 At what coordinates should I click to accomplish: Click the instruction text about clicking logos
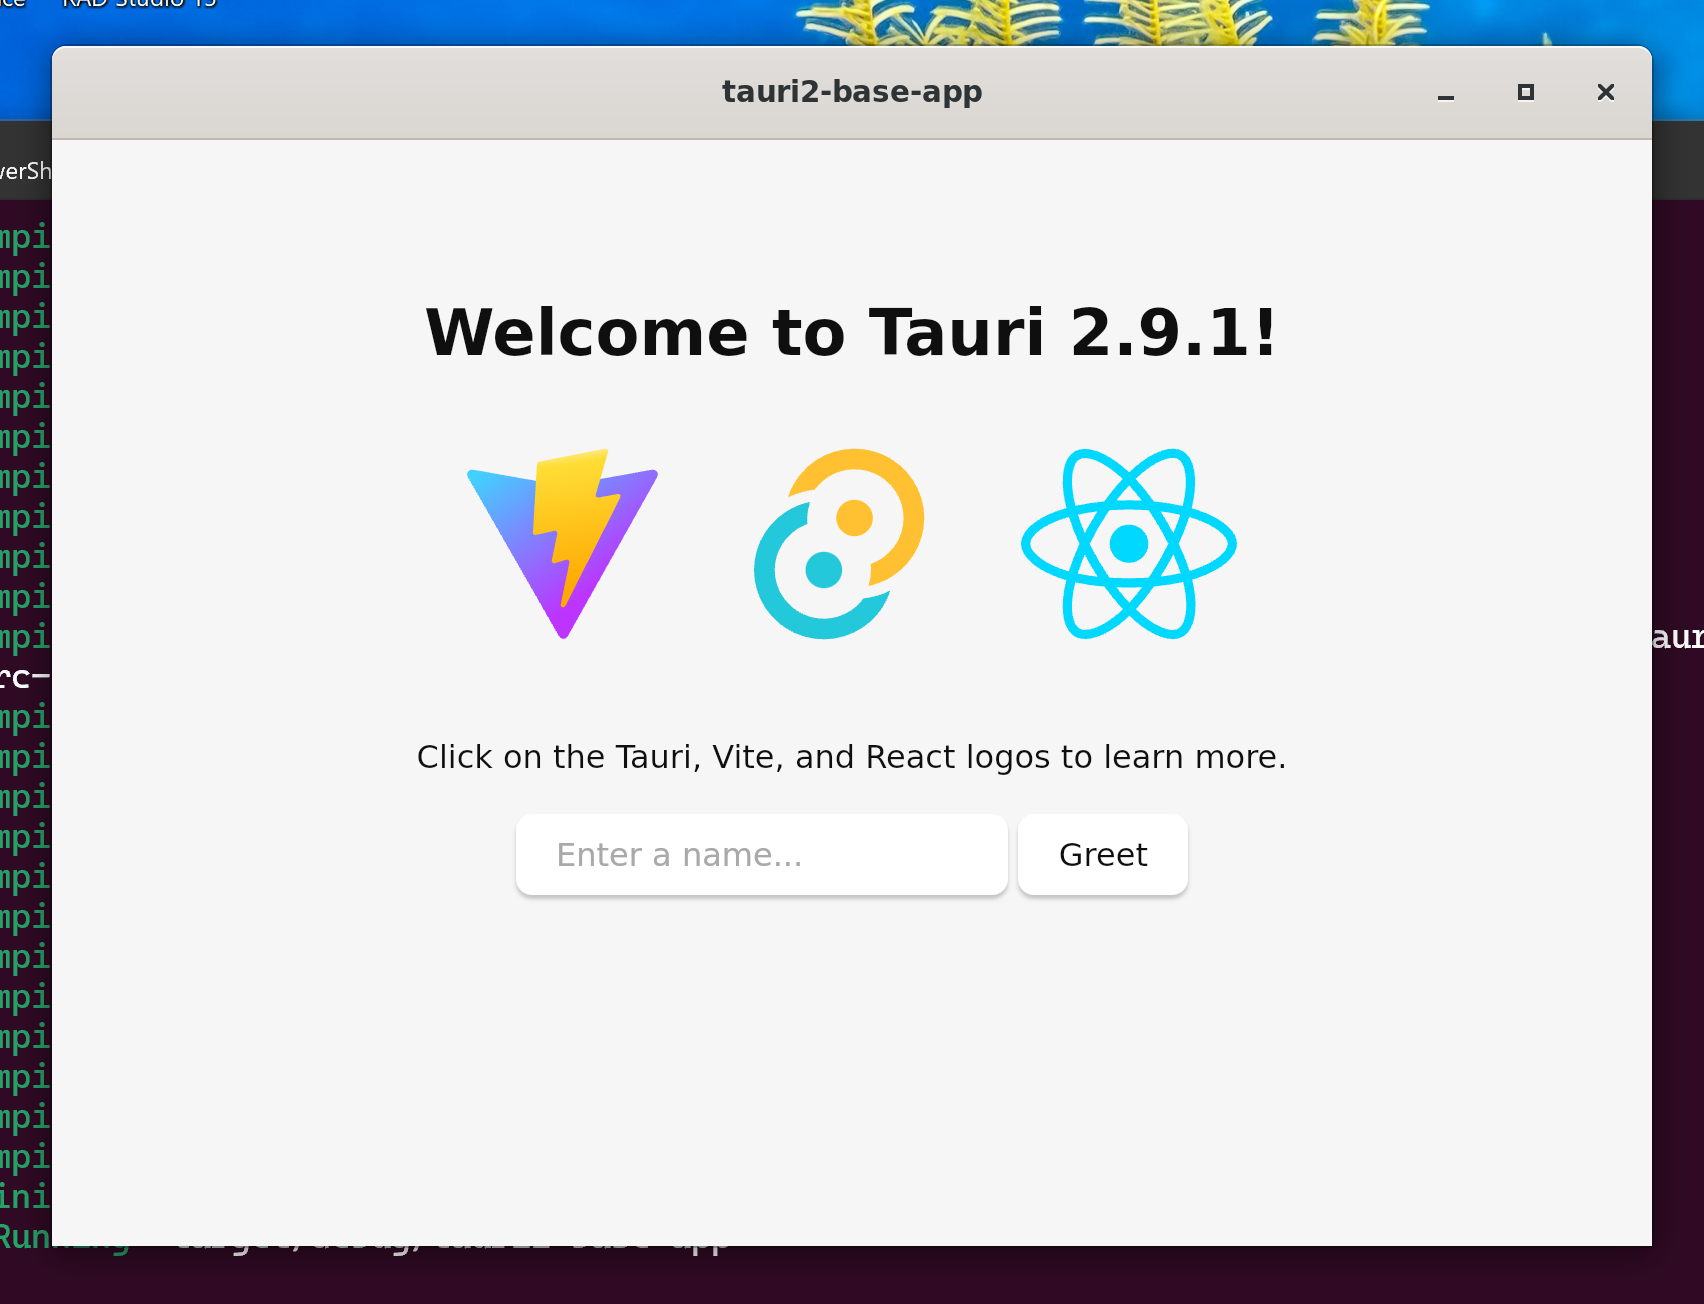coord(851,757)
